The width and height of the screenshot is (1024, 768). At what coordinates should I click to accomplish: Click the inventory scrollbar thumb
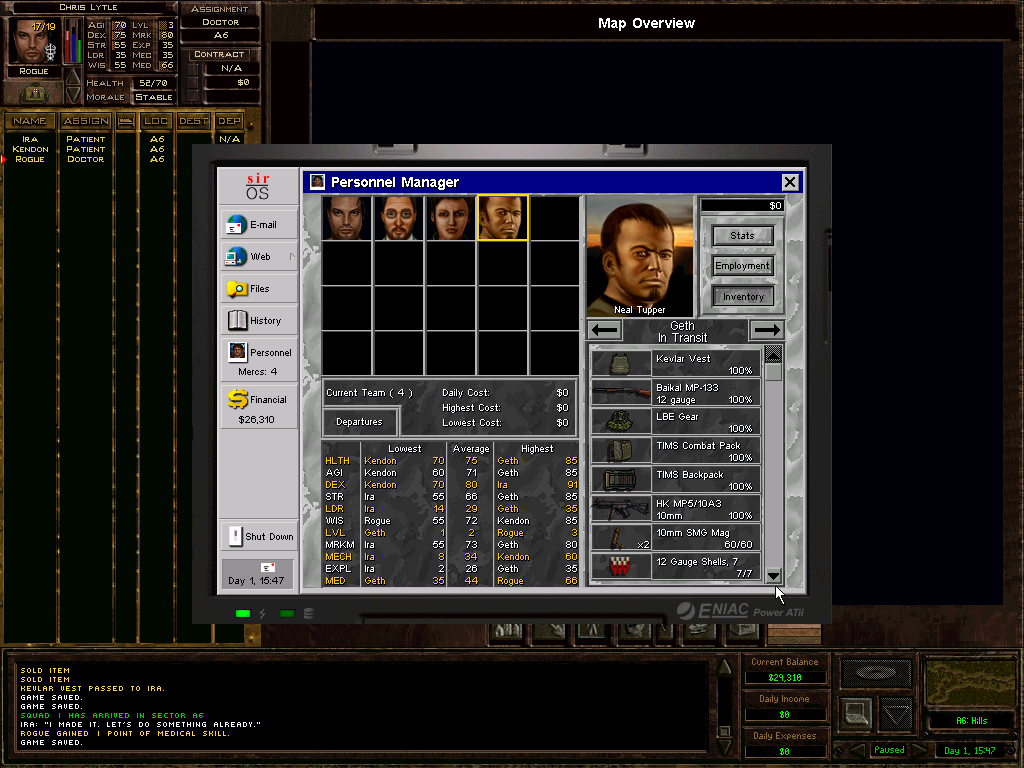point(773,372)
